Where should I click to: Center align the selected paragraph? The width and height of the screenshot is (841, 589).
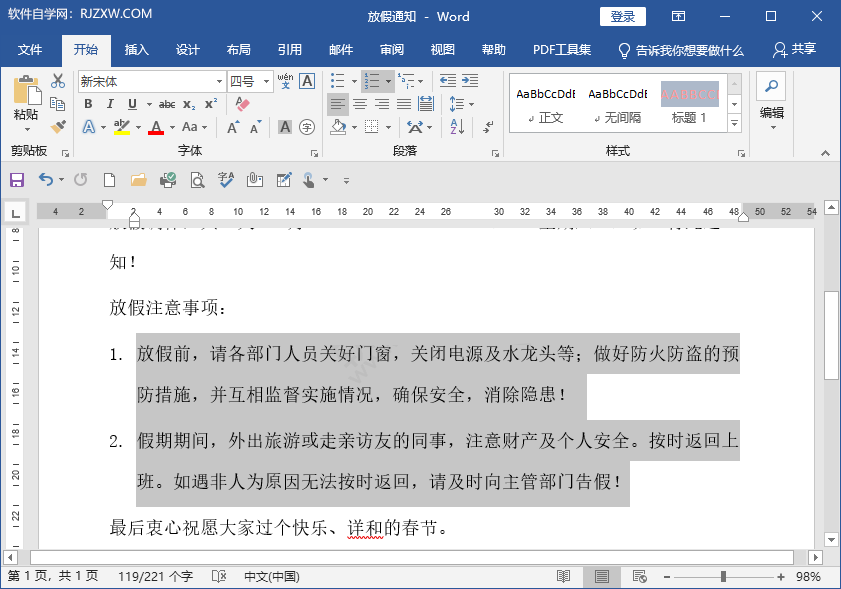pos(360,103)
